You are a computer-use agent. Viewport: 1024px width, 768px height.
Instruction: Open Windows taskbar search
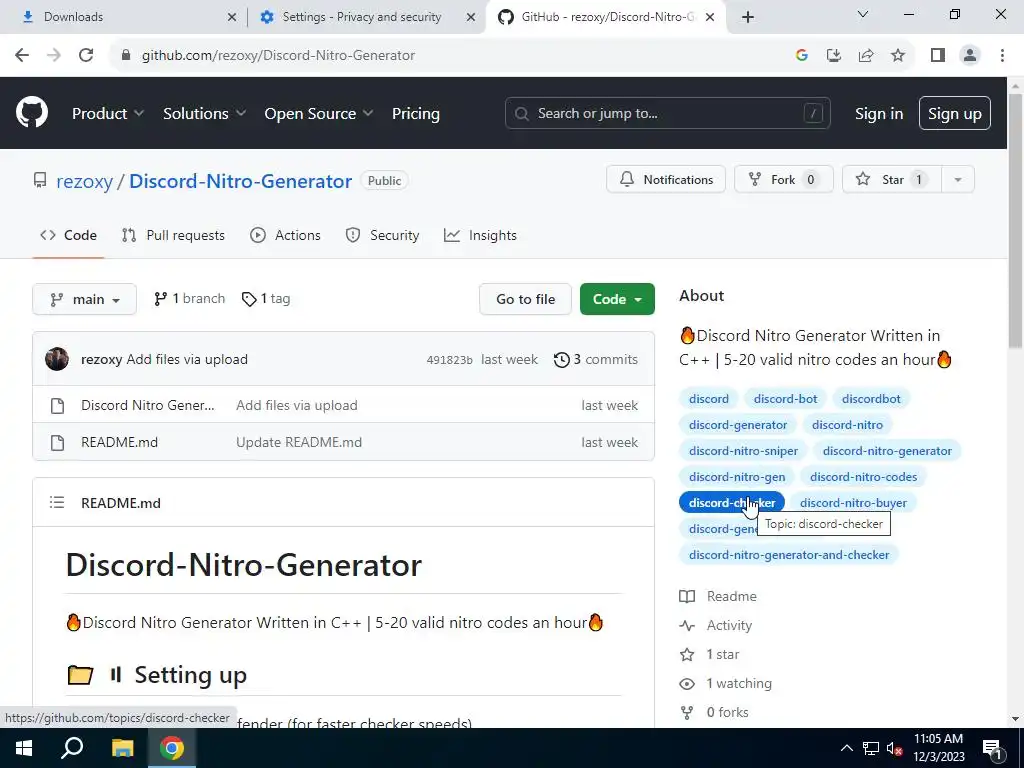pos(72,748)
